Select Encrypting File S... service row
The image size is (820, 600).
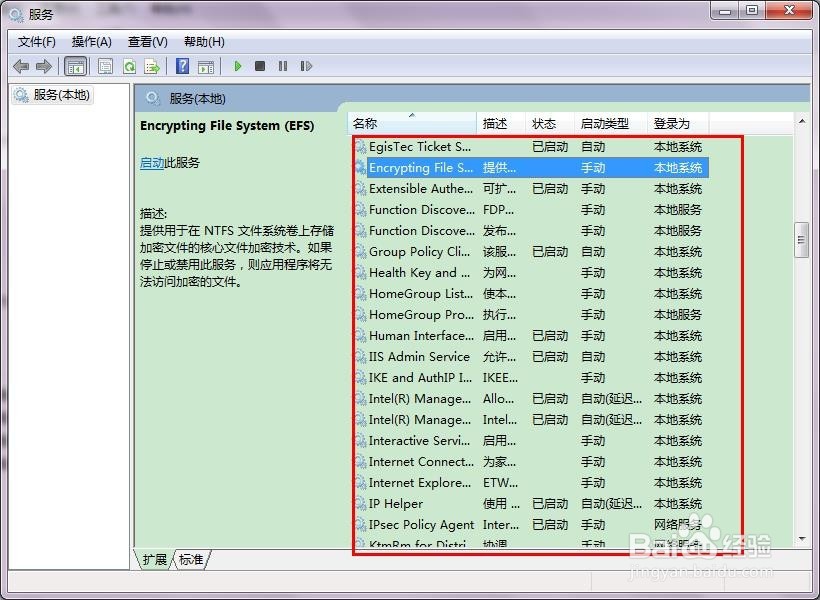pos(531,168)
